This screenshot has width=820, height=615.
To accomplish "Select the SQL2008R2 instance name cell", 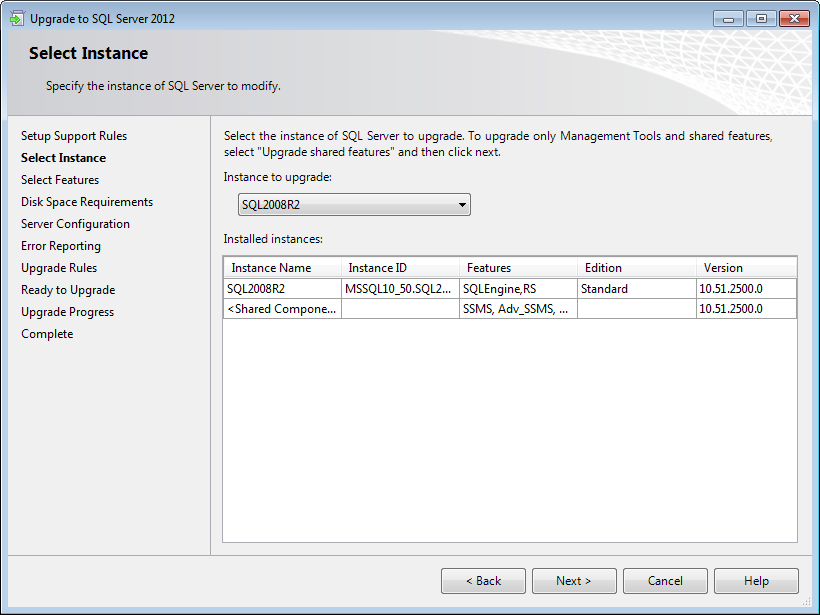I will (x=282, y=289).
